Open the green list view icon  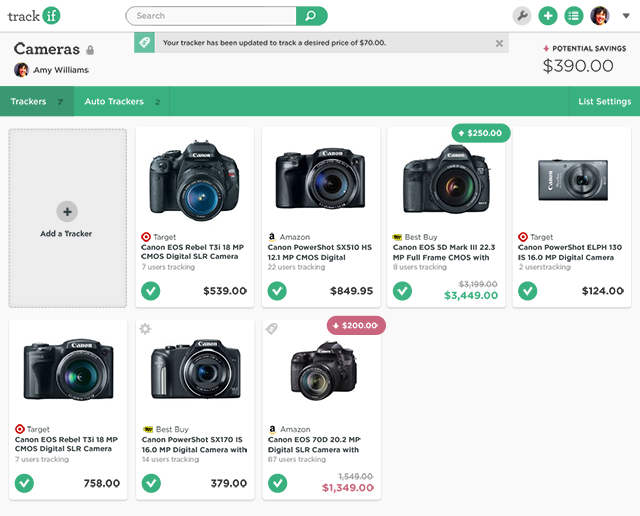point(573,16)
